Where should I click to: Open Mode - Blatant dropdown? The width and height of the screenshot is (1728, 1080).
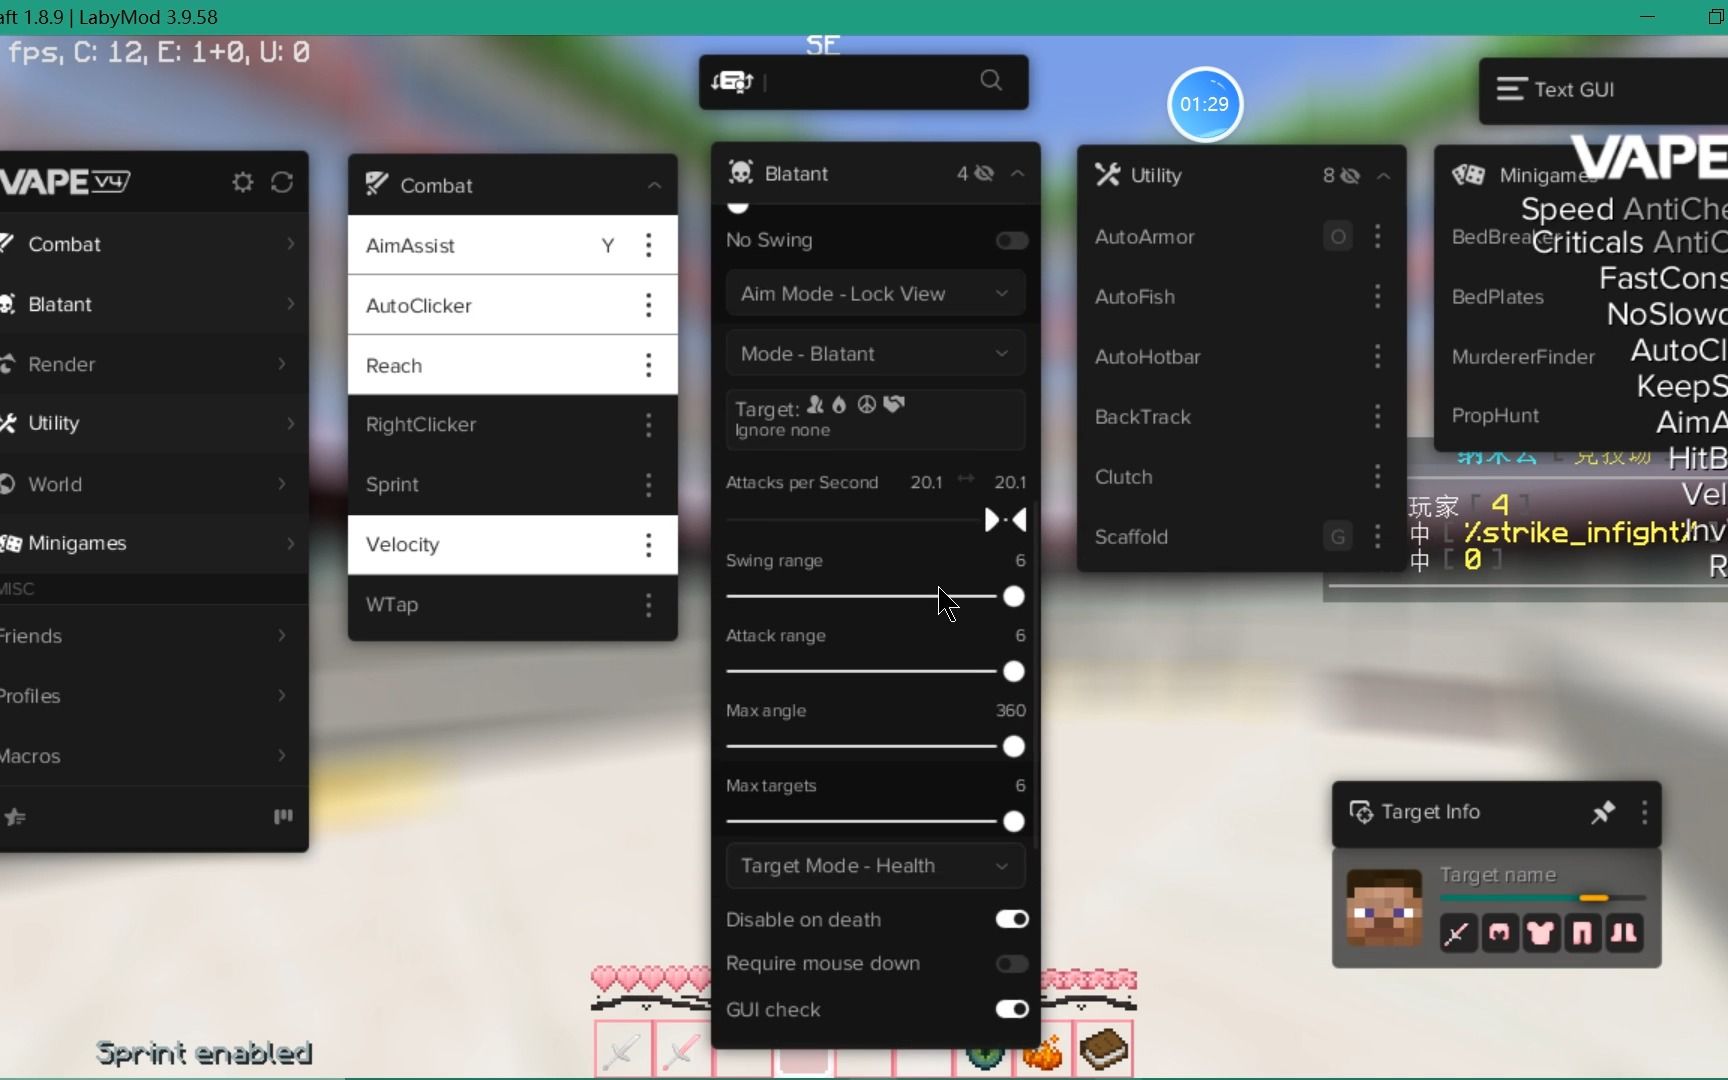point(875,354)
